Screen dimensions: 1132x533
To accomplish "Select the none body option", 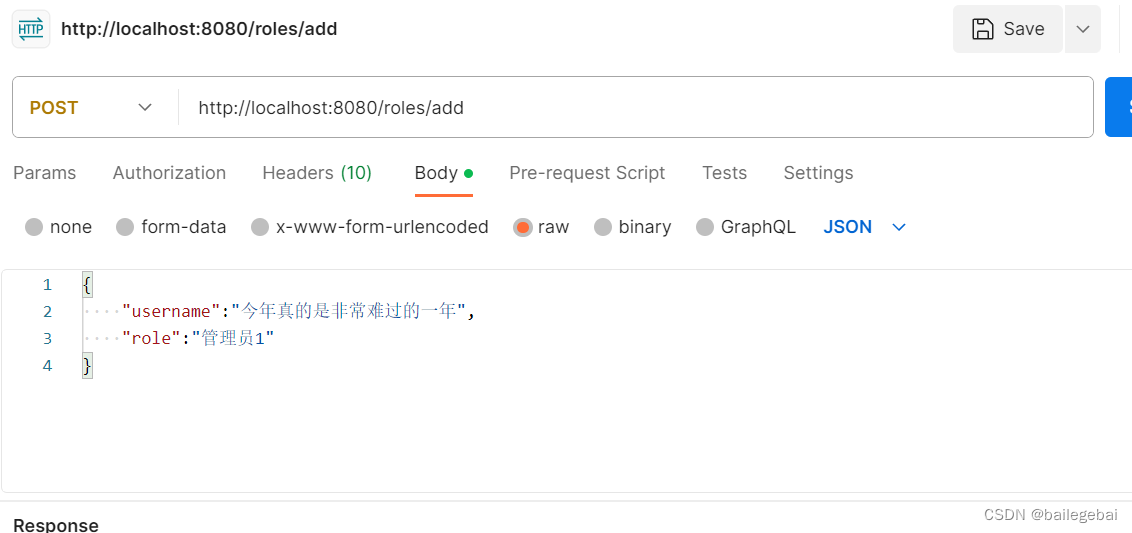I will [34, 227].
